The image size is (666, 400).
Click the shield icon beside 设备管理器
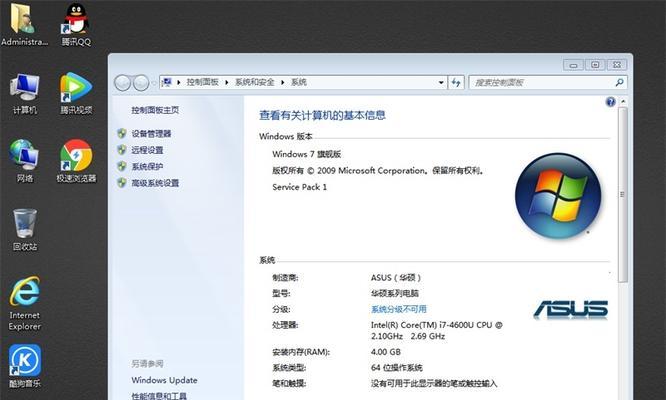[122, 133]
